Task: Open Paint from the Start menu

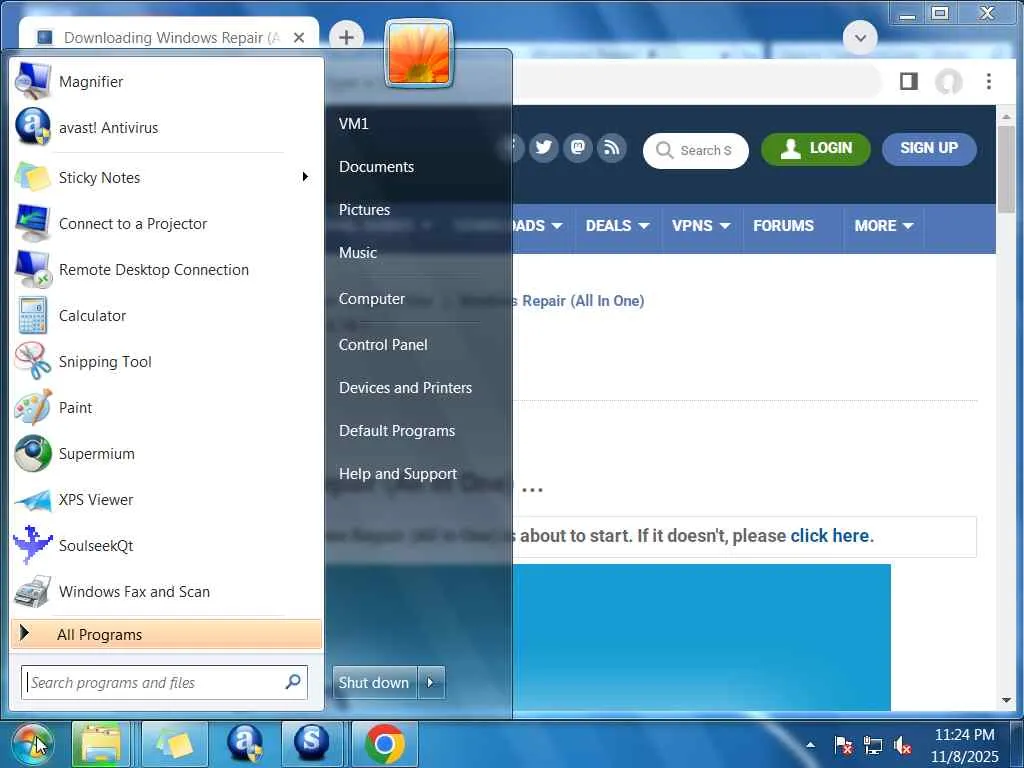Action: point(167,408)
